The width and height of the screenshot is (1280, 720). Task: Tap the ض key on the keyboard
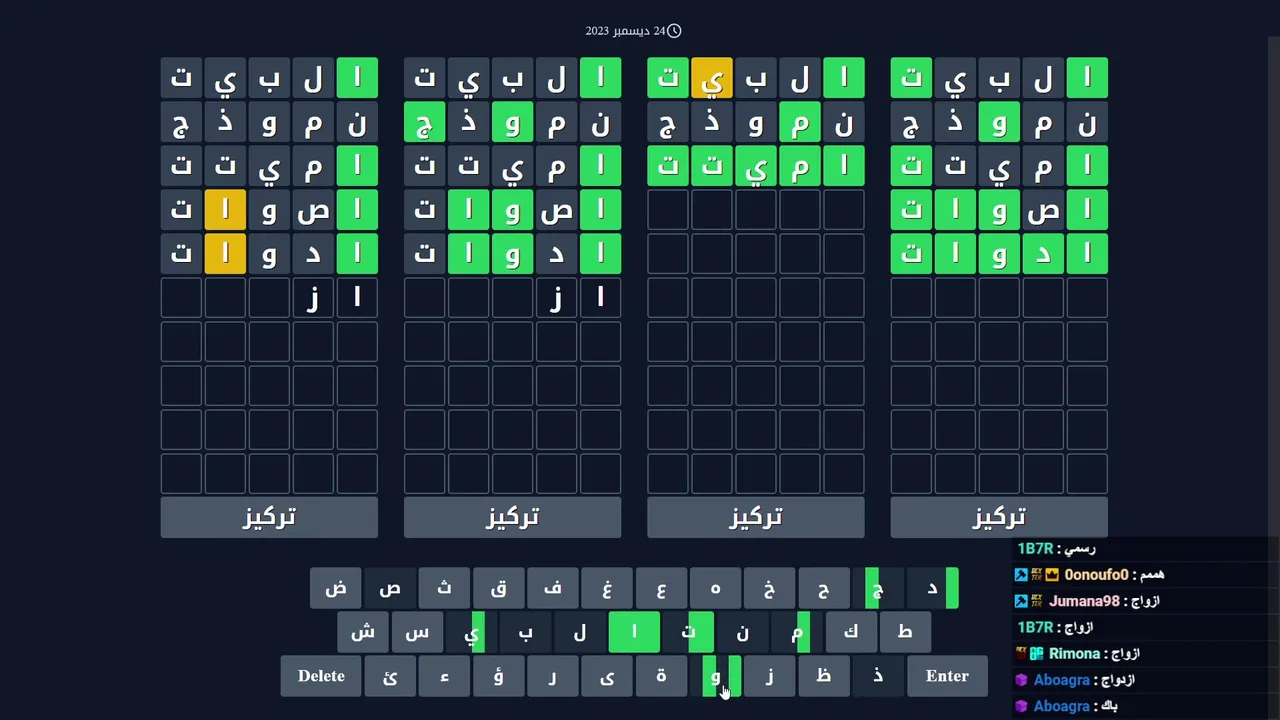point(336,588)
